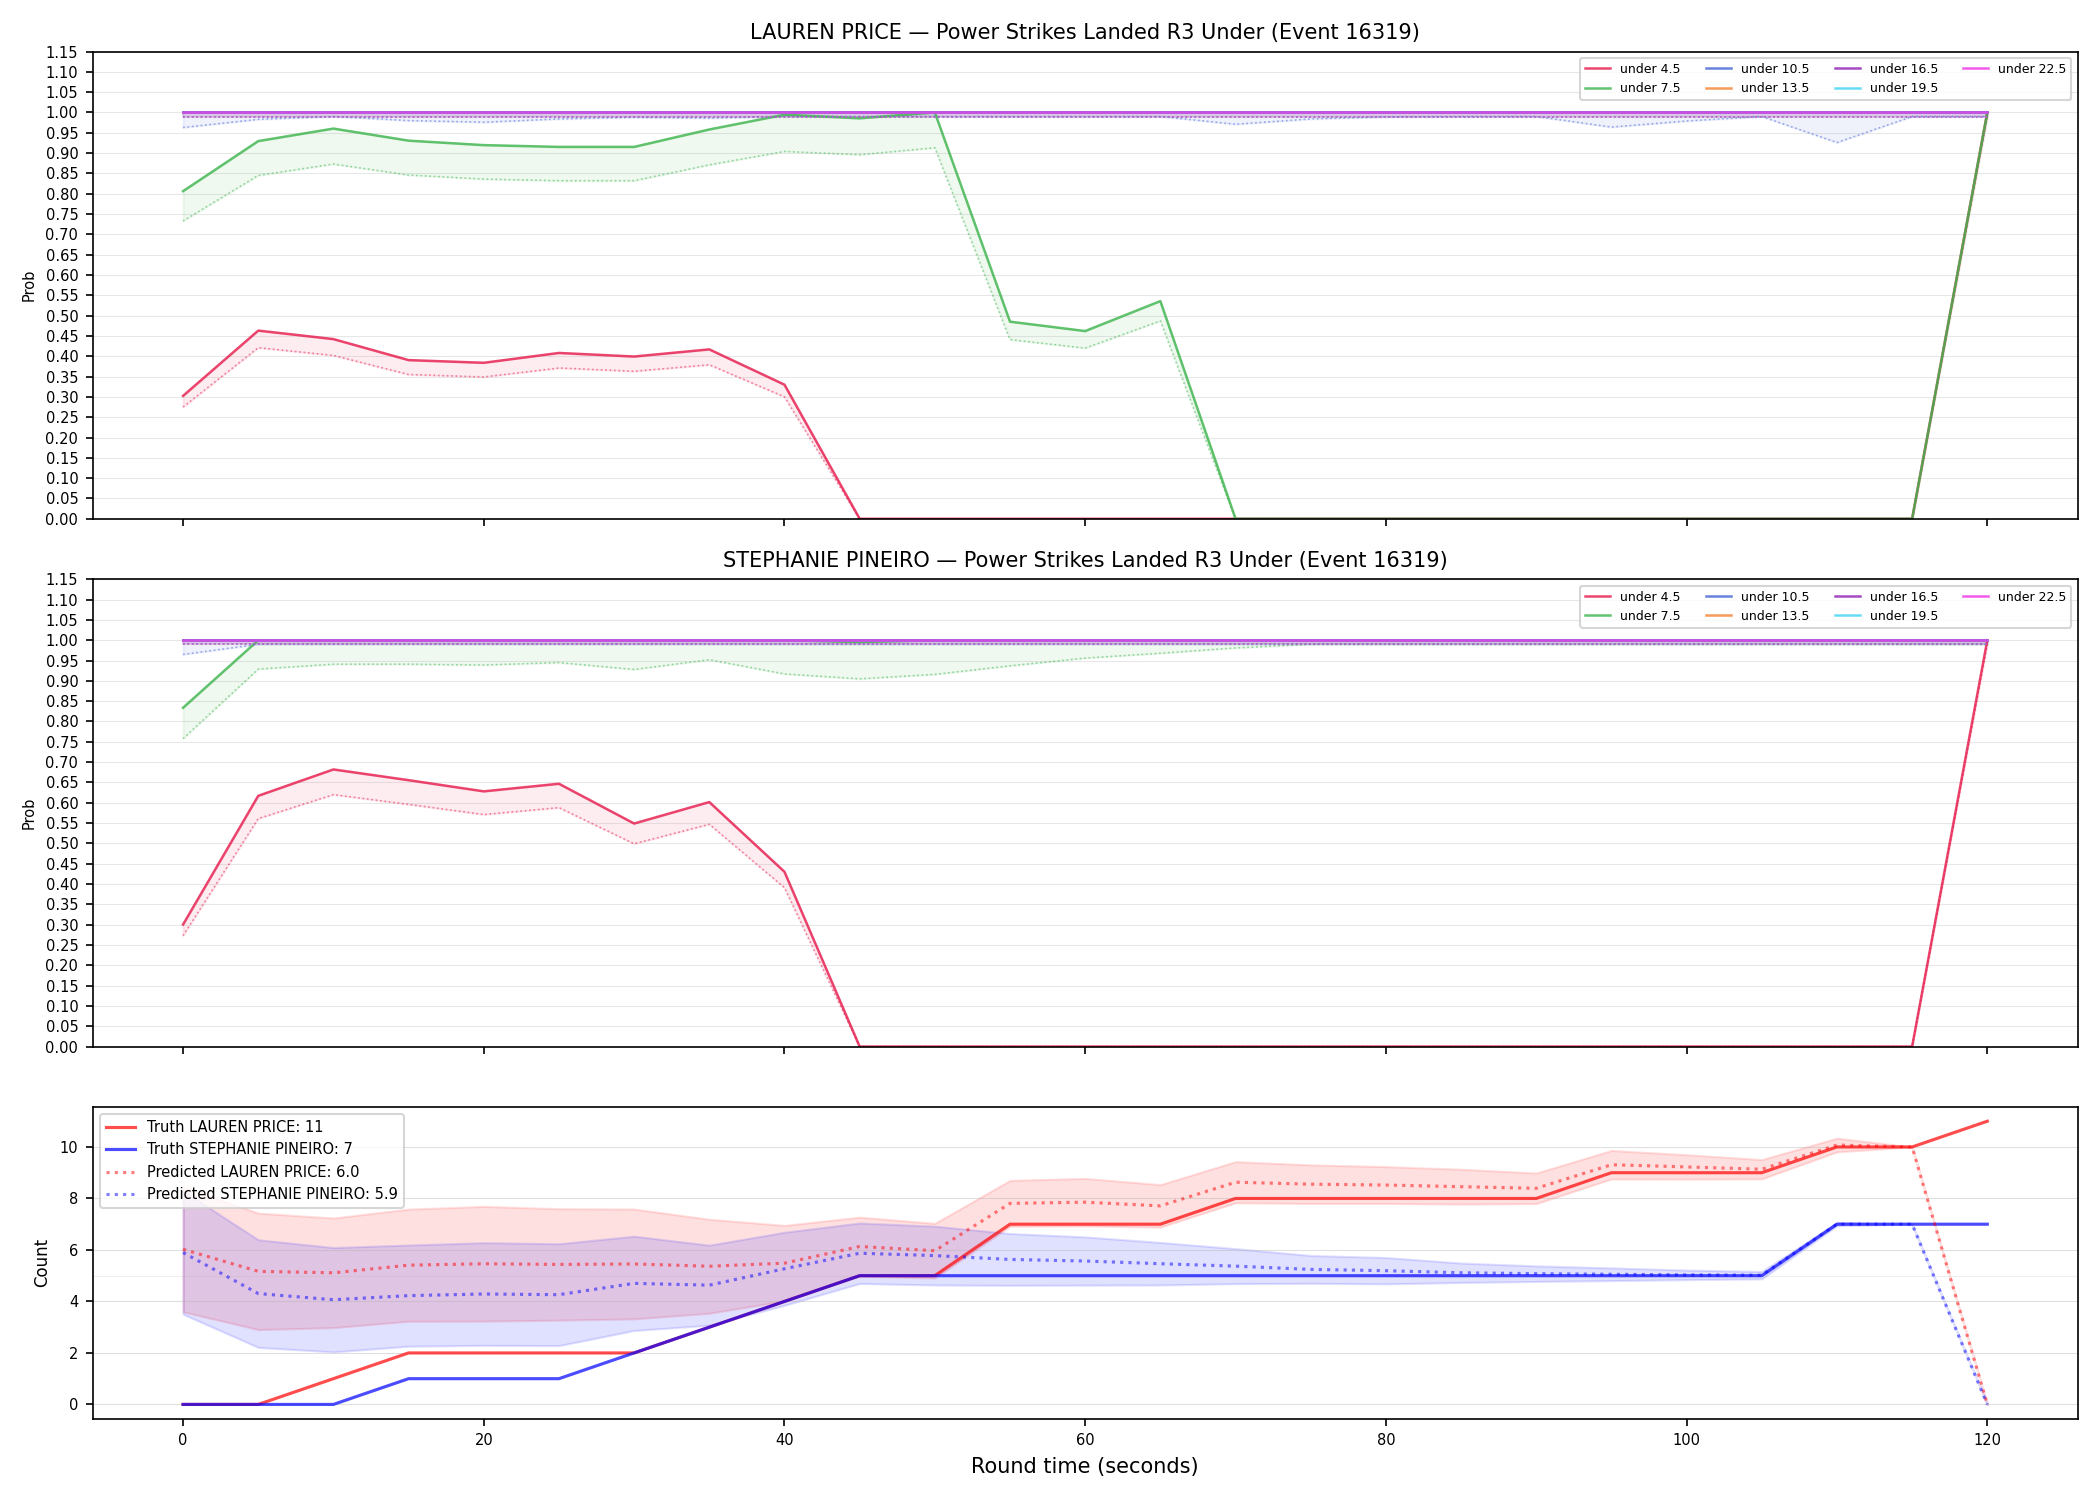Select 'under 22.5' legend entry in Lauren Price chart
The height and width of the screenshot is (1500, 2100).
coord(2015,69)
